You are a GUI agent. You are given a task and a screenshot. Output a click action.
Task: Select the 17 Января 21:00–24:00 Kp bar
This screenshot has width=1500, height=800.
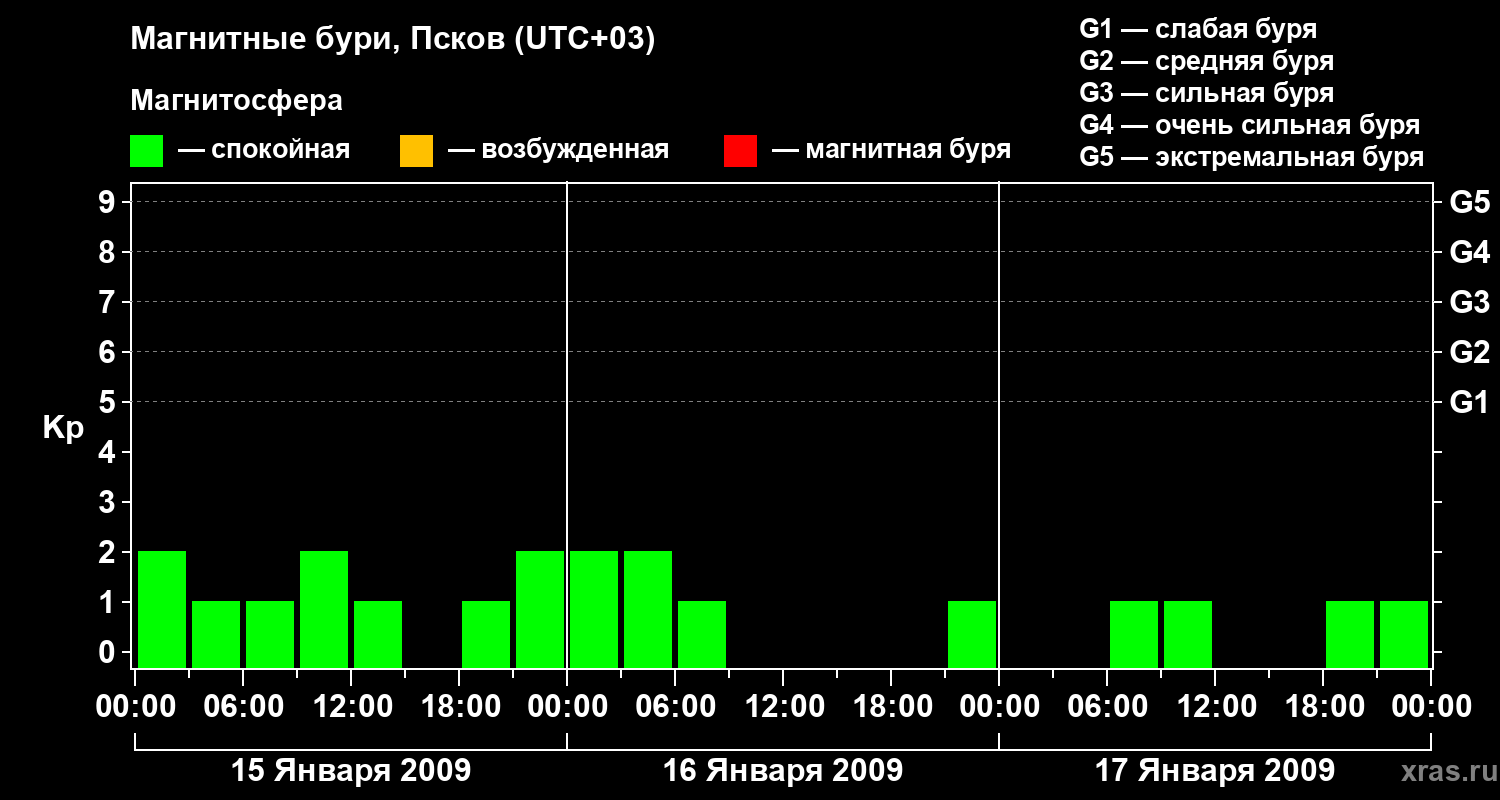click(1404, 634)
